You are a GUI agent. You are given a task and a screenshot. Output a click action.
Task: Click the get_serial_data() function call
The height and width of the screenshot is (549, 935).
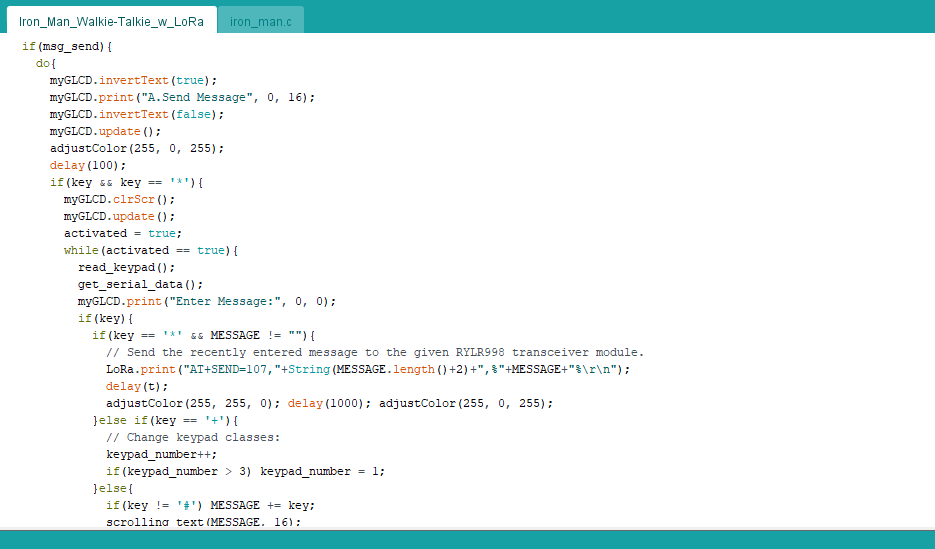point(140,284)
